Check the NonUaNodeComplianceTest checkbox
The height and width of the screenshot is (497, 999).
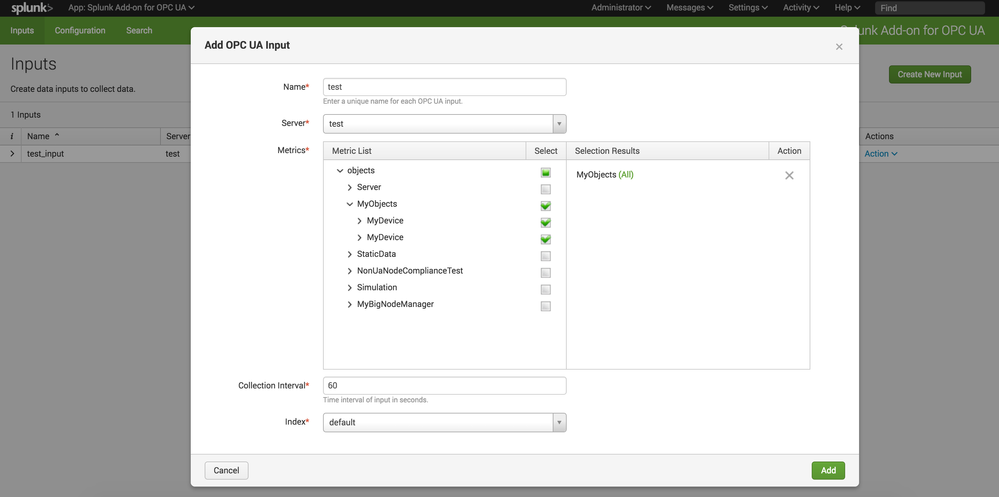coord(545,273)
